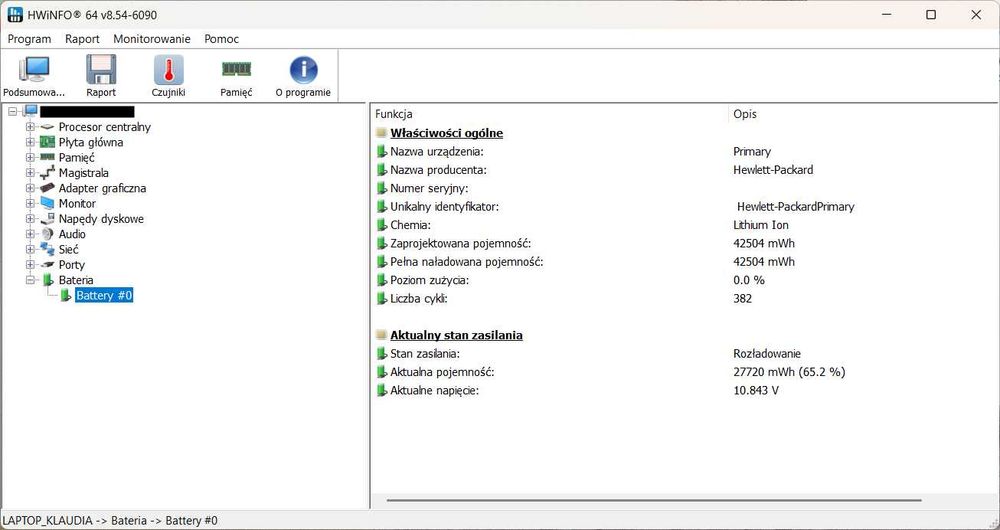Viewport: 1000px width, 530px height.
Task: Select the Bateria tree label
Action: pos(76,280)
